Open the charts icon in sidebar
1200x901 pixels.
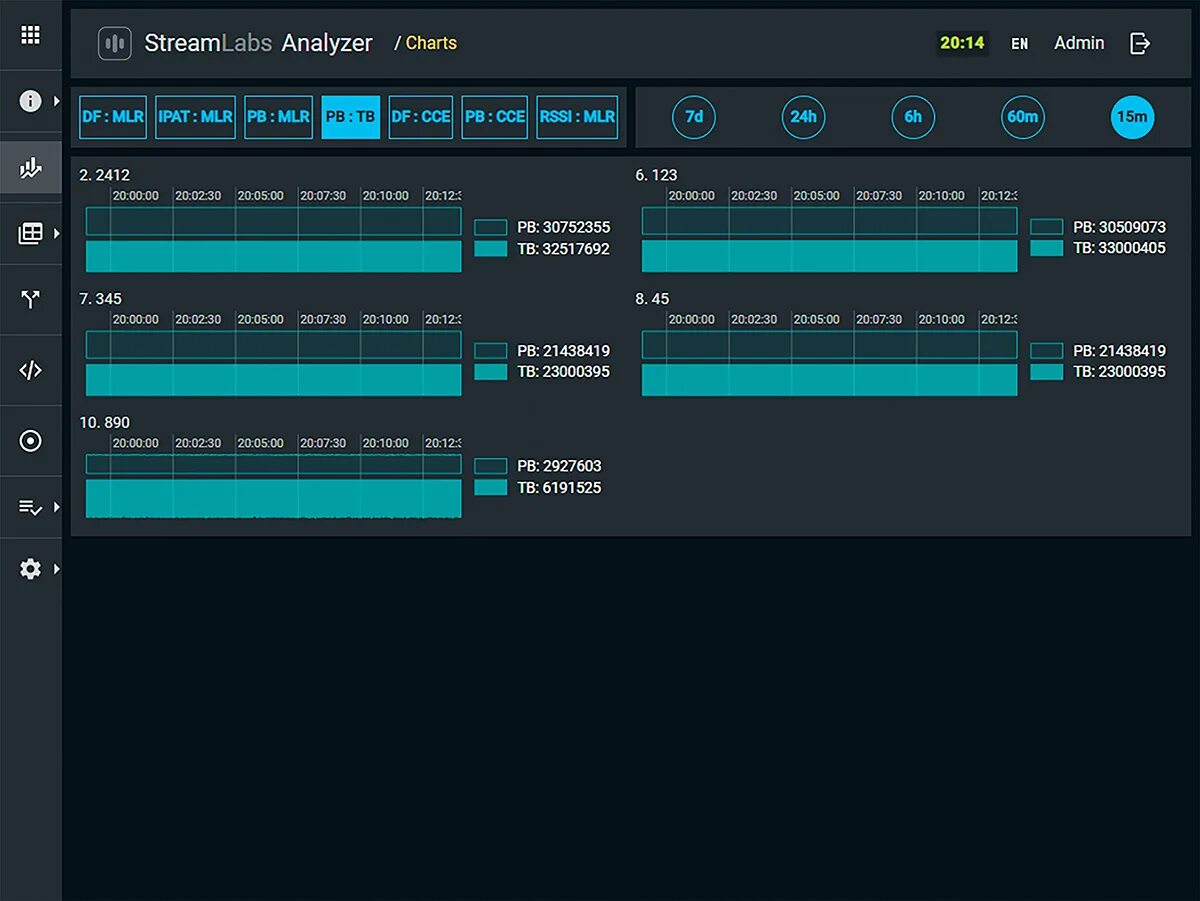point(30,168)
